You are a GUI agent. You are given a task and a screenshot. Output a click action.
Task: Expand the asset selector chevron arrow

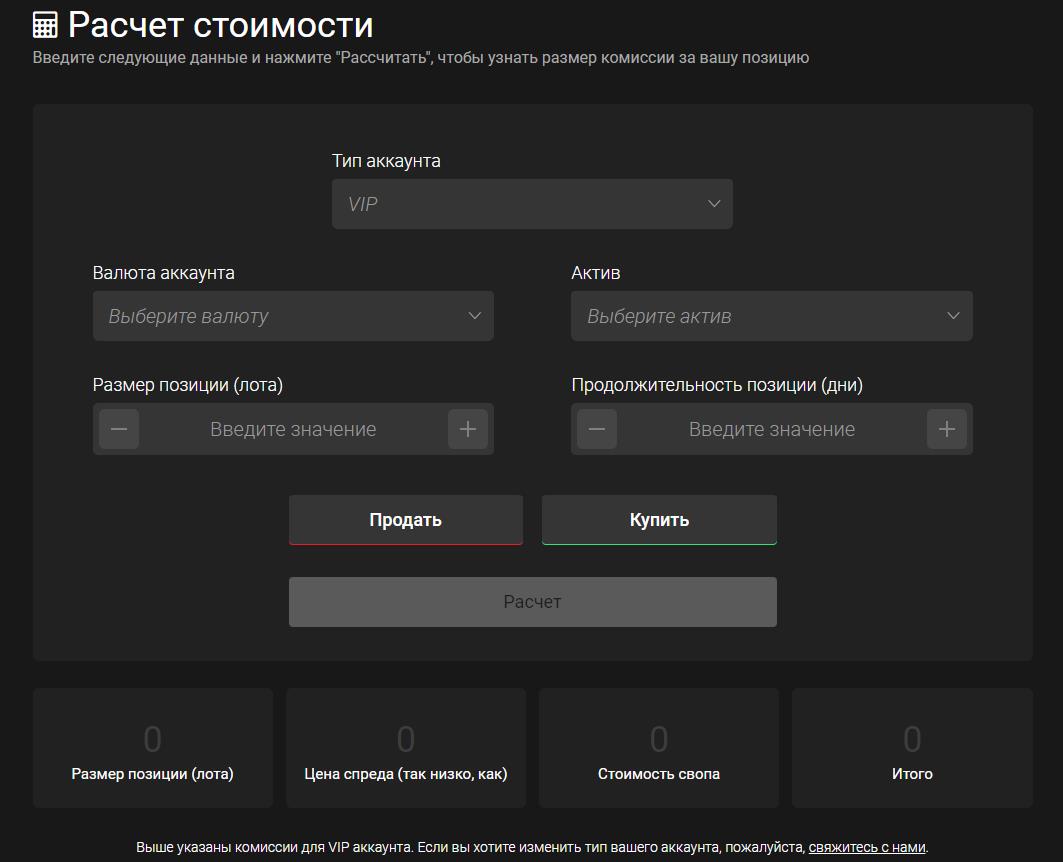pos(952,315)
